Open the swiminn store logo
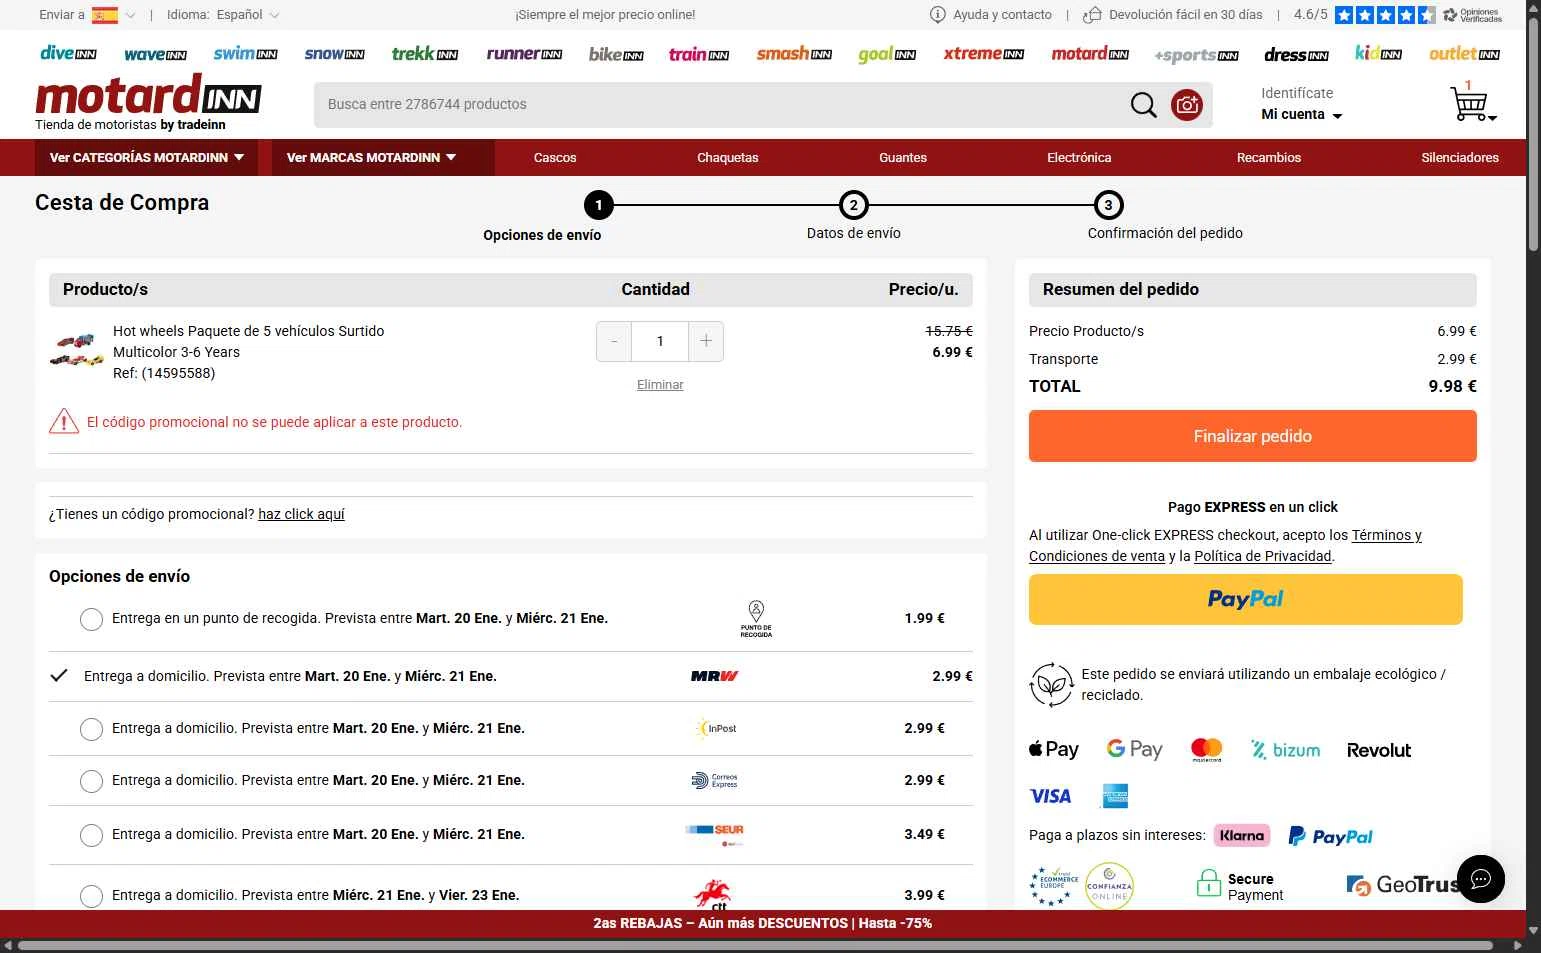Screen dimensions: 1541x953 coord(245,54)
